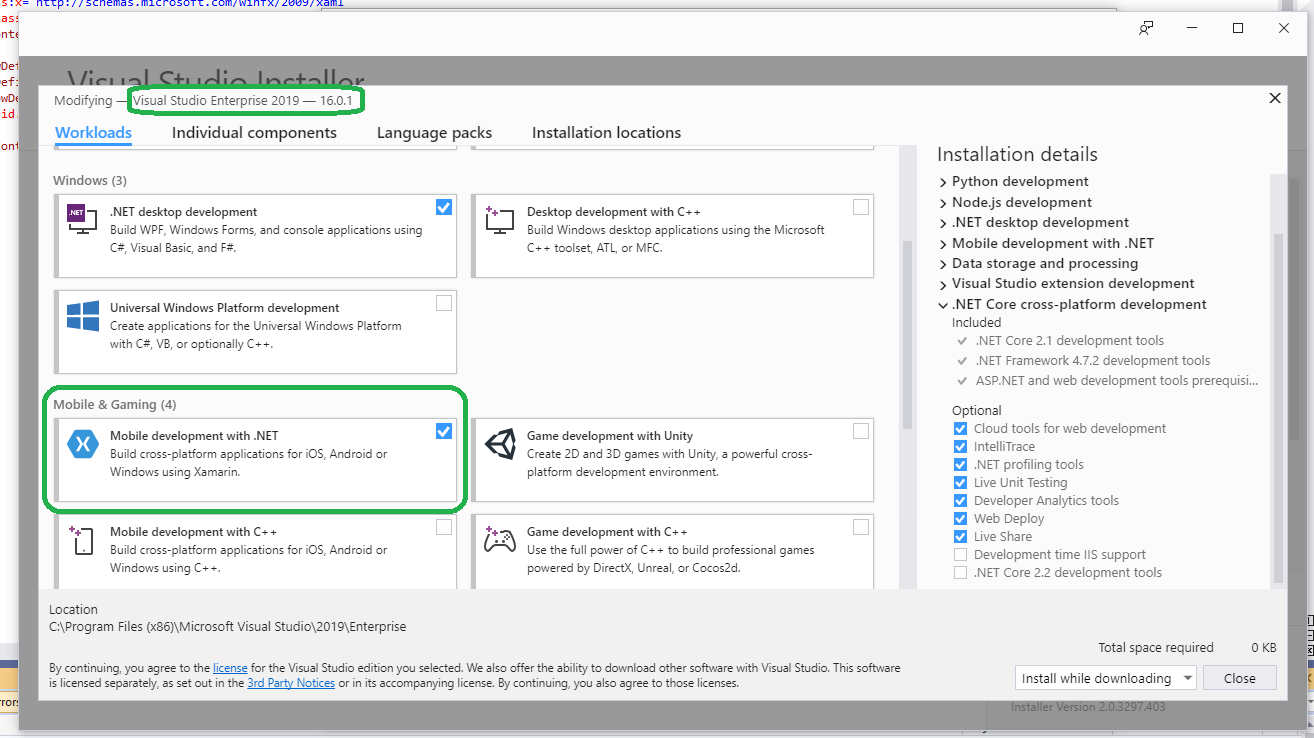Open the Install while downloading dropdown
Screen dimensions: 1314x738
(x=1105, y=678)
